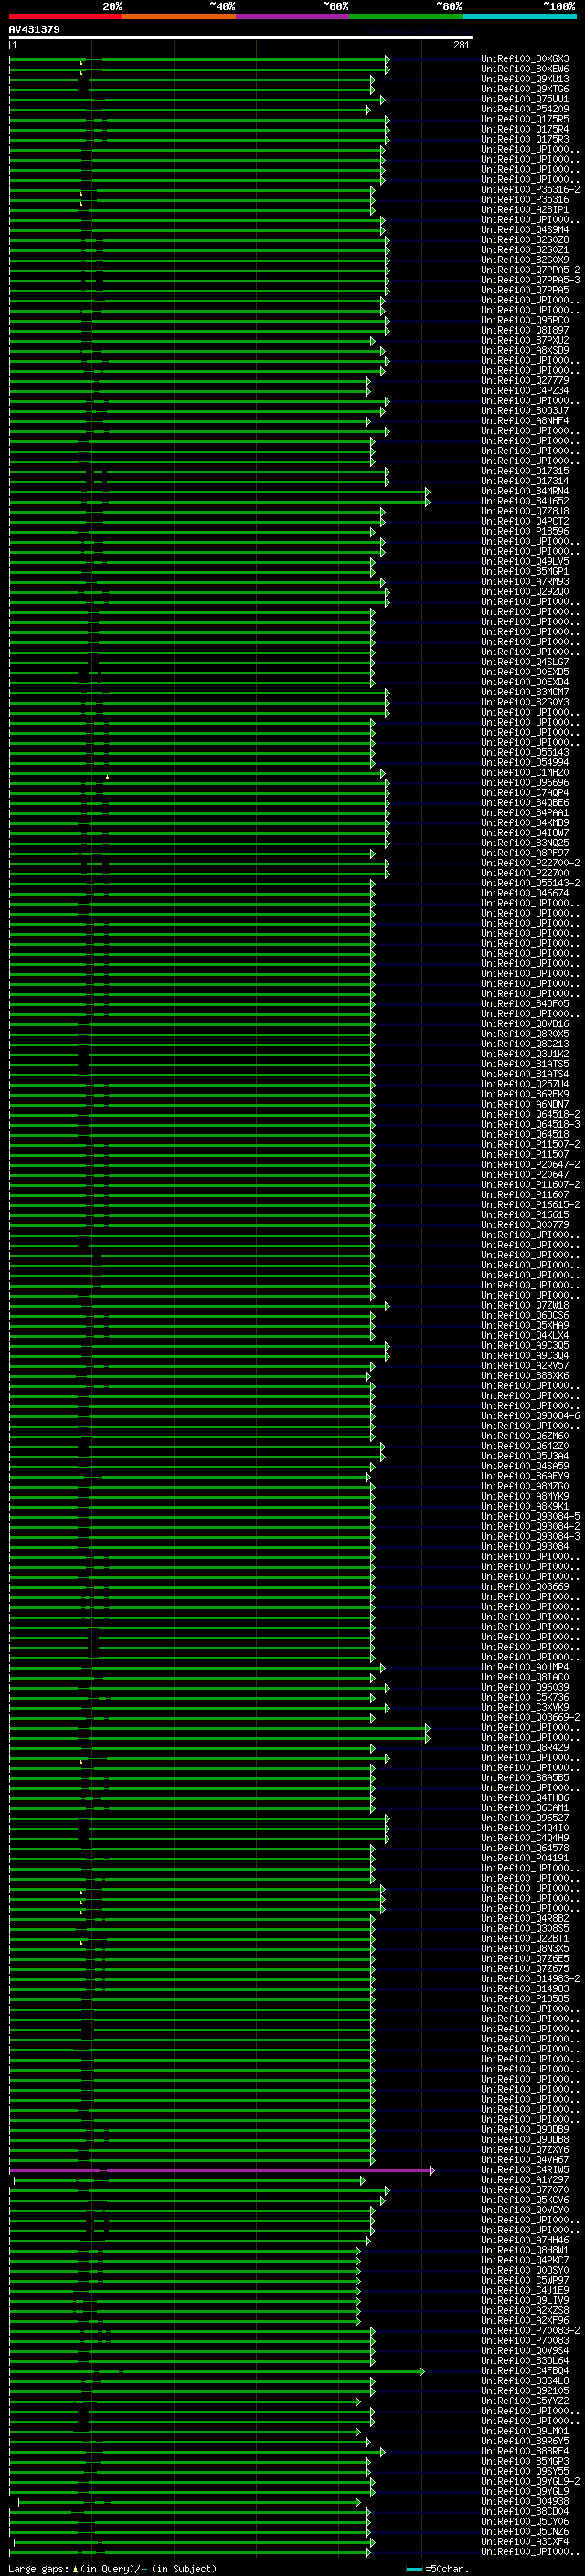
Task: Select hit label UniRef100_Q27779
Action: click(525, 380)
